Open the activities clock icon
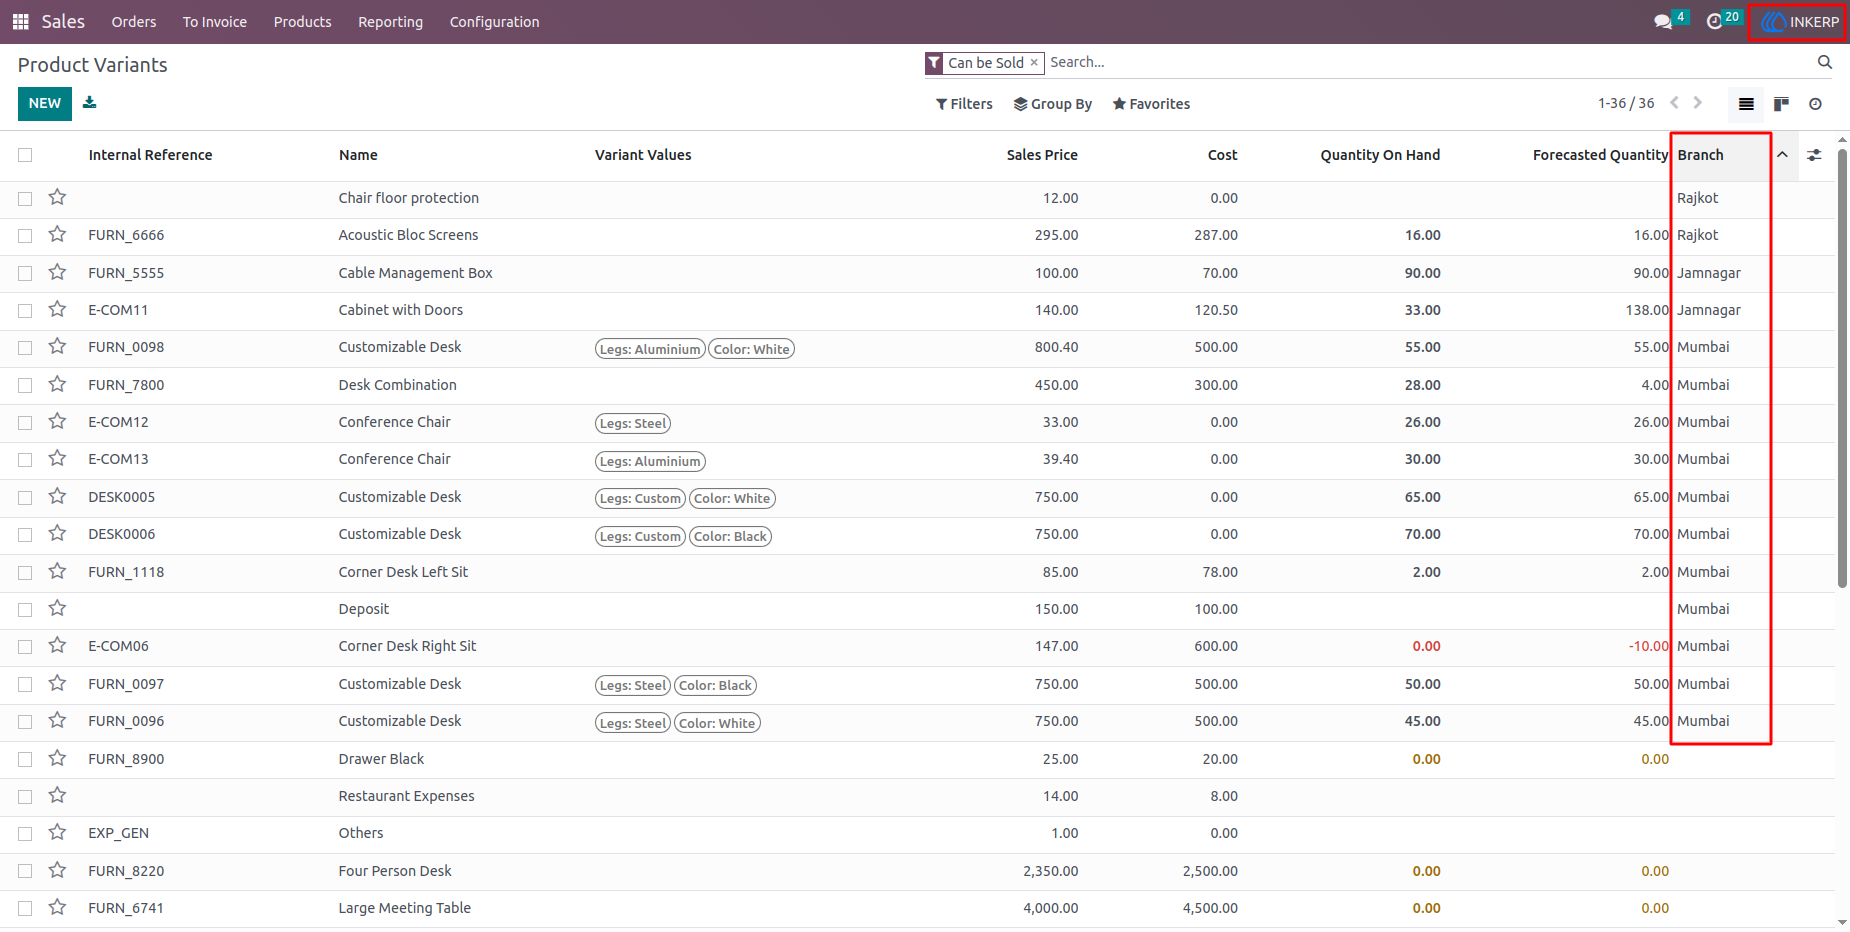 coord(1714,21)
